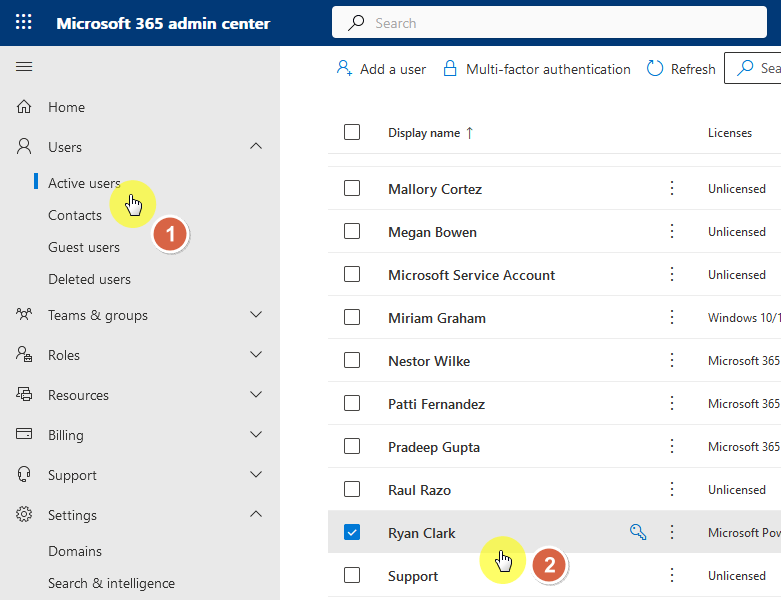Open Deleted users
The image size is (781, 600).
[x=89, y=279]
